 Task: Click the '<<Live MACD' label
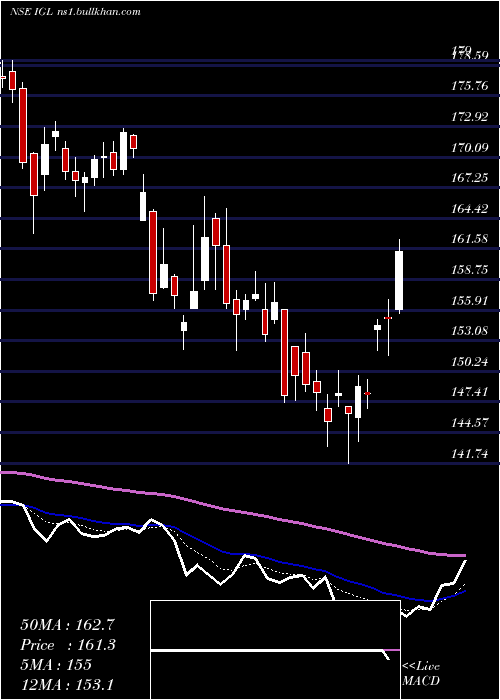click(421, 674)
